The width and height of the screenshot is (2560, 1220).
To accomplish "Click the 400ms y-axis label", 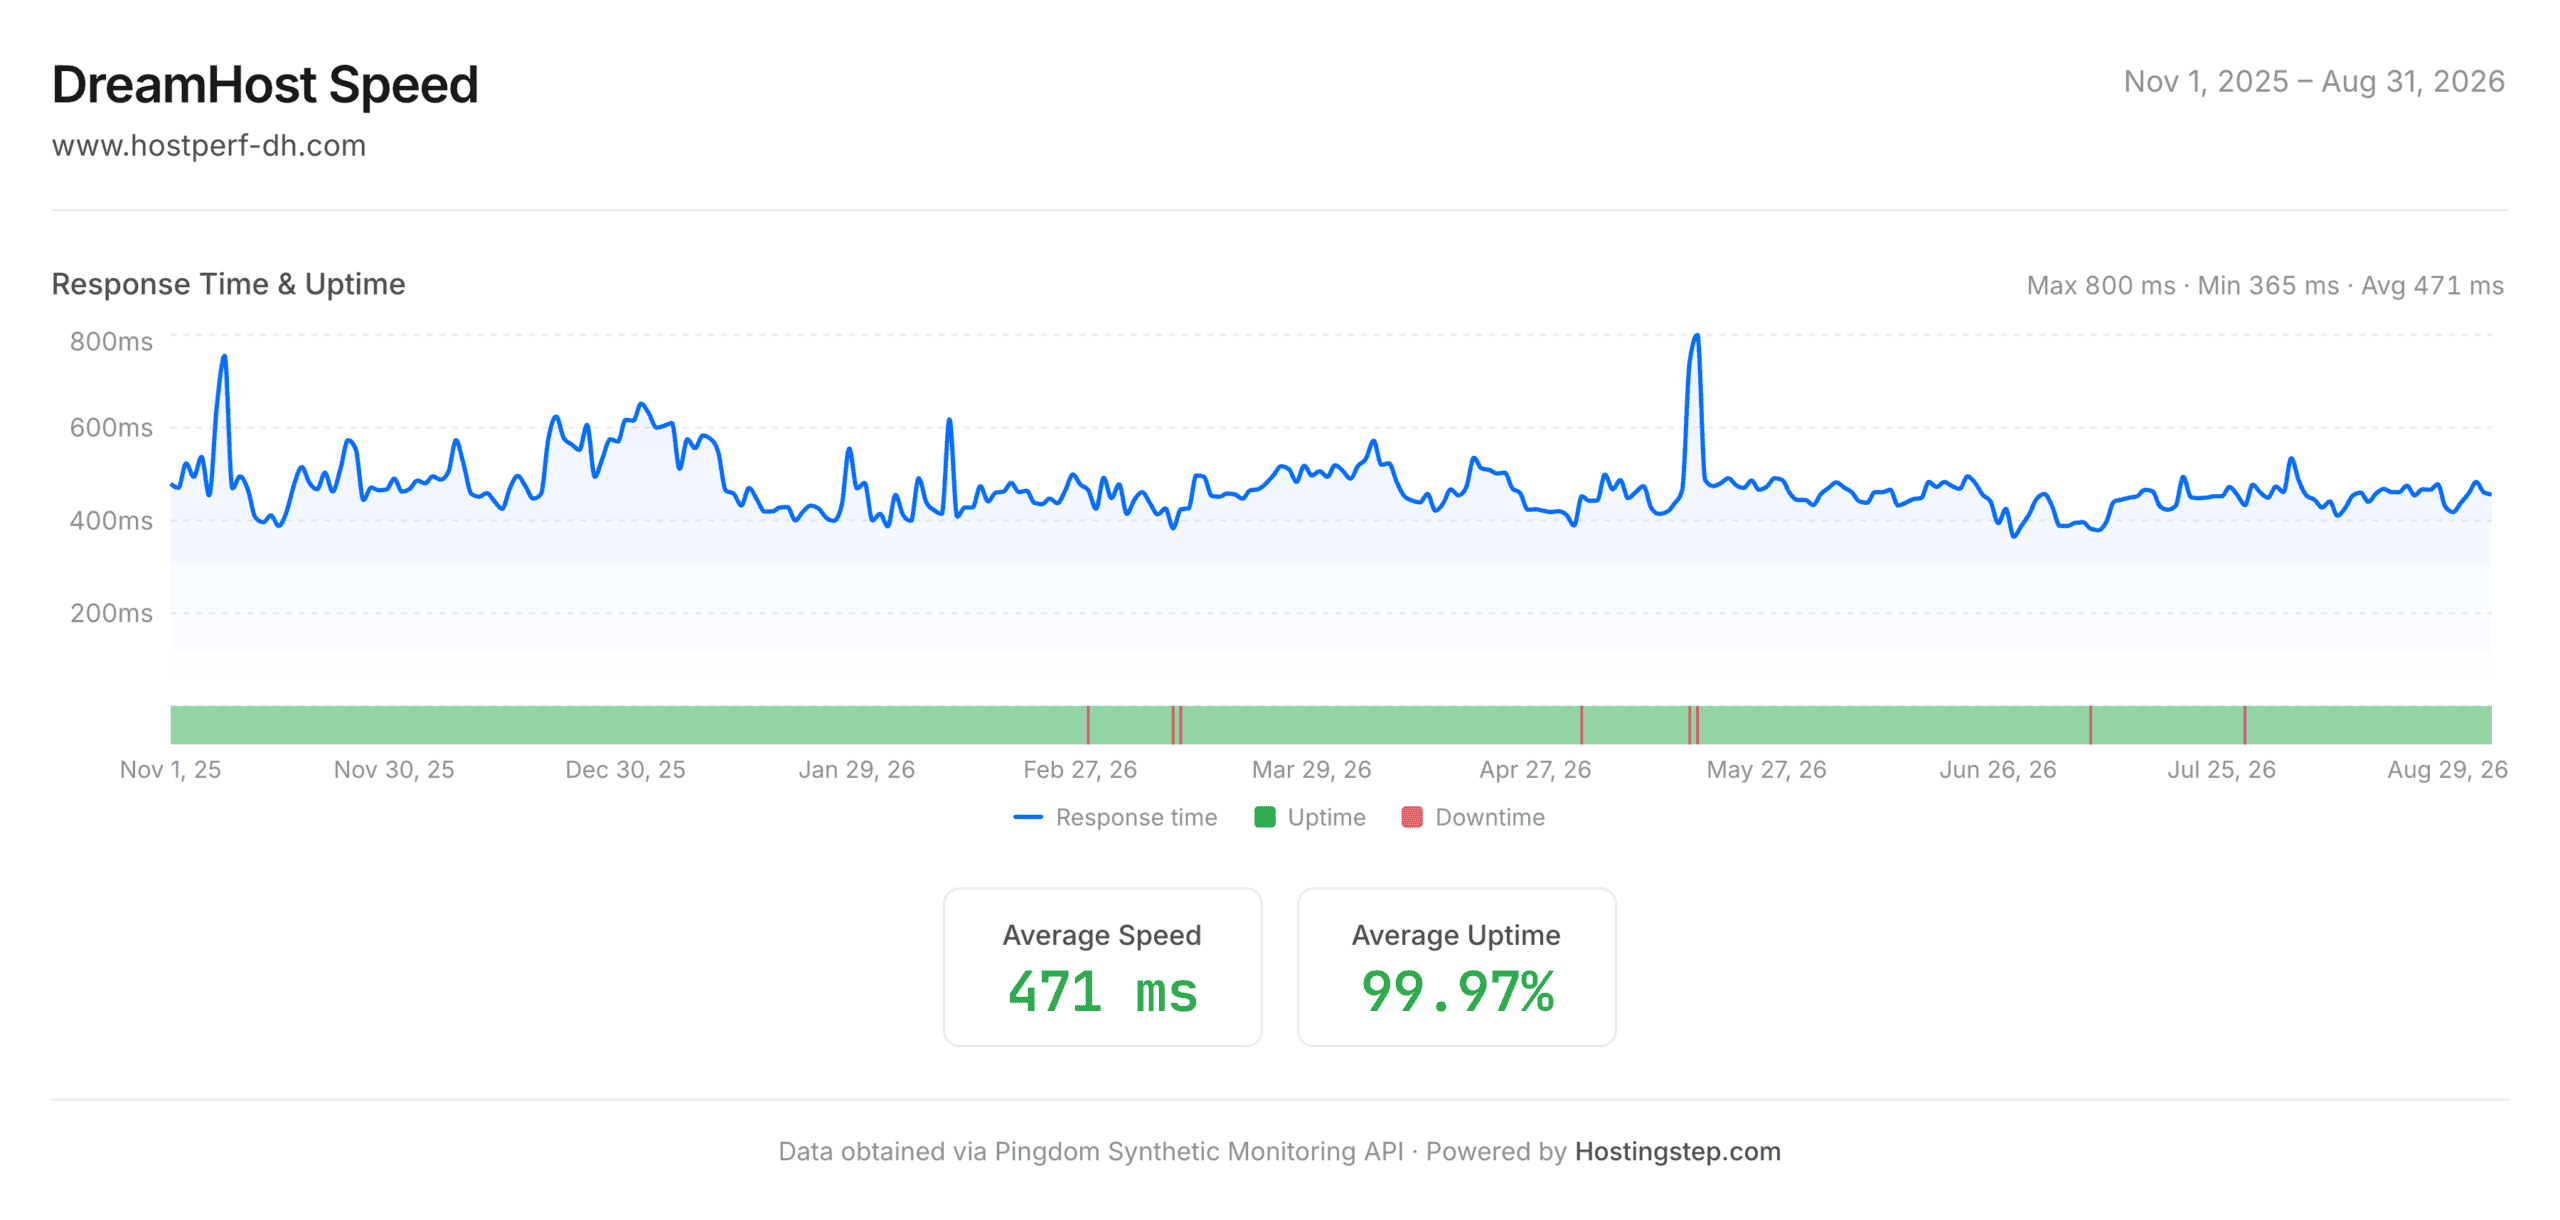I will pyautogui.click(x=111, y=521).
